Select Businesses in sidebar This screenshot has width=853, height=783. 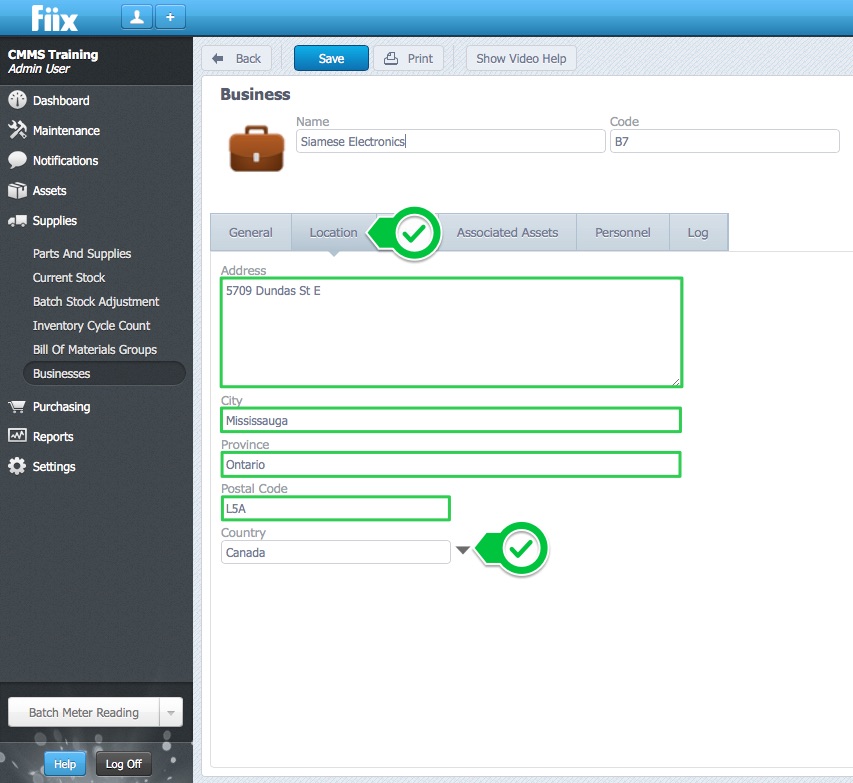[104, 373]
